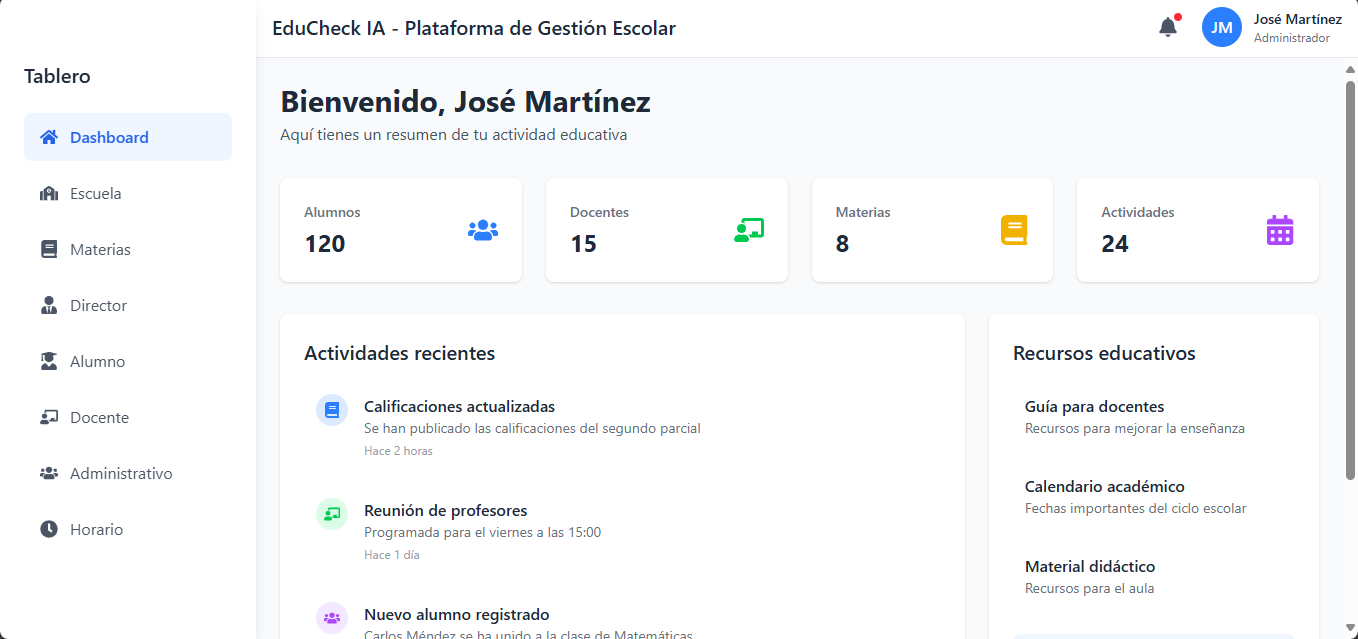Click the Escuela building icon
Viewport: 1358px width, 639px height.
(x=49, y=193)
